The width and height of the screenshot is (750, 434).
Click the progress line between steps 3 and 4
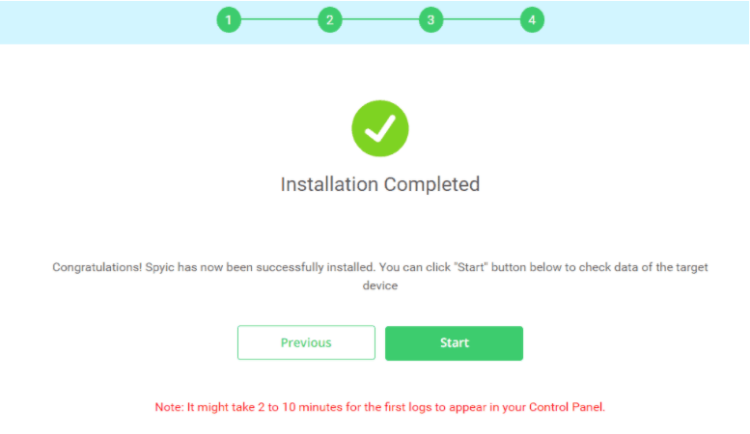coord(481,20)
